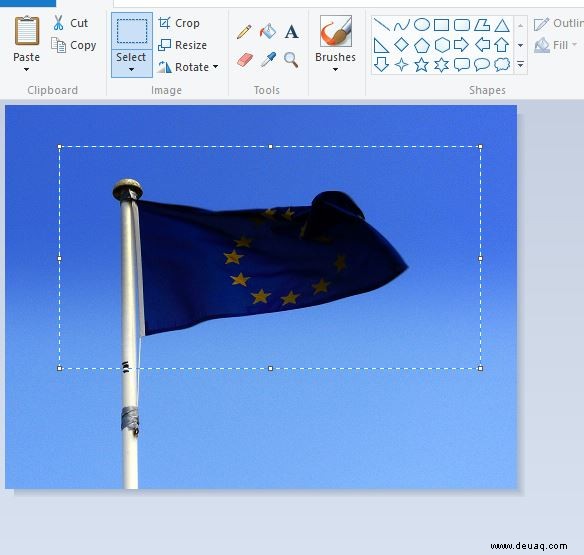Choose the Polygon shape

(x=482, y=25)
